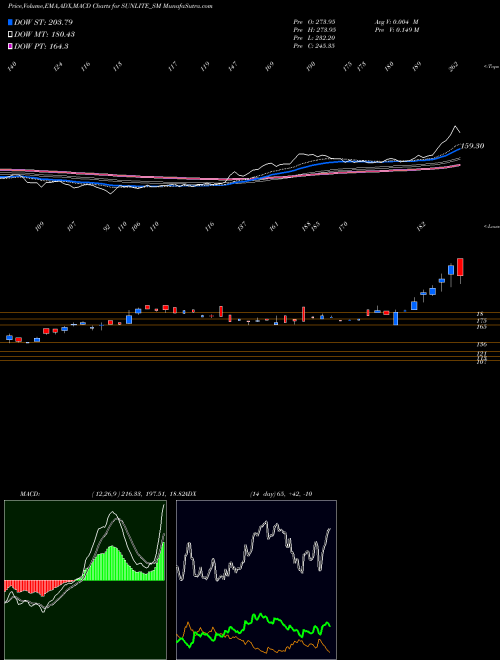Image resolution: width=500 pixels, height=660 pixels.
Task: Click the '189' label in the tops row
Action: tap(417, 67)
